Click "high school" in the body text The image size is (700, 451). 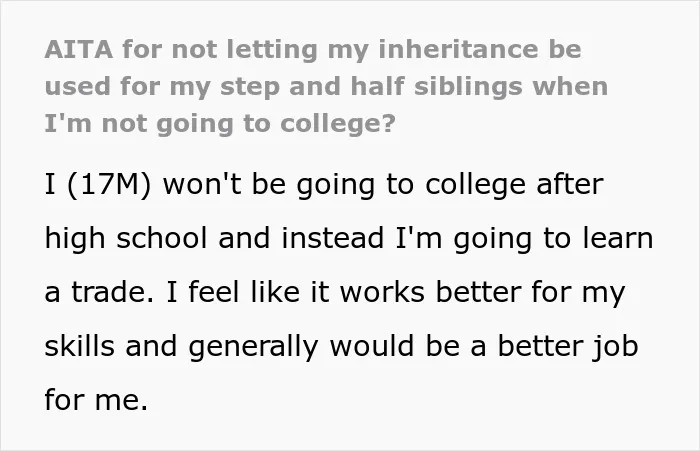coord(126,238)
